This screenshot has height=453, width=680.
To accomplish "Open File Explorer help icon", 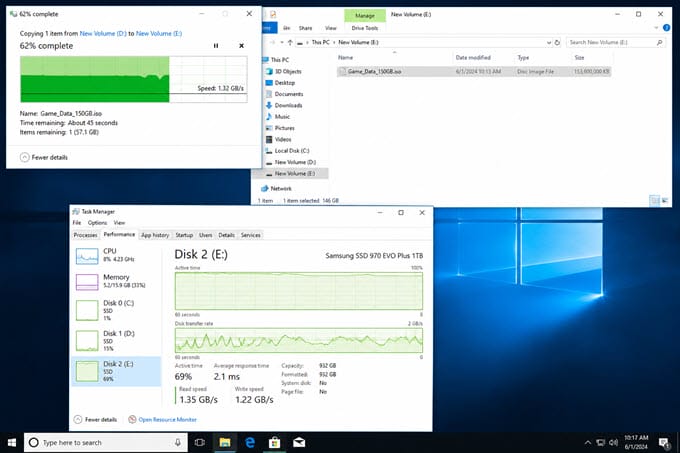I will click(x=667, y=28).
